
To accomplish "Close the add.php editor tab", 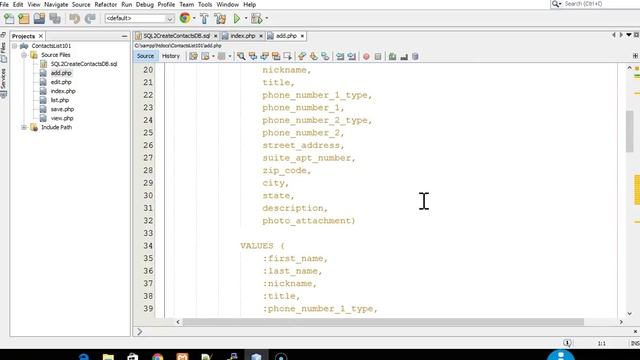I will [302, 36].
